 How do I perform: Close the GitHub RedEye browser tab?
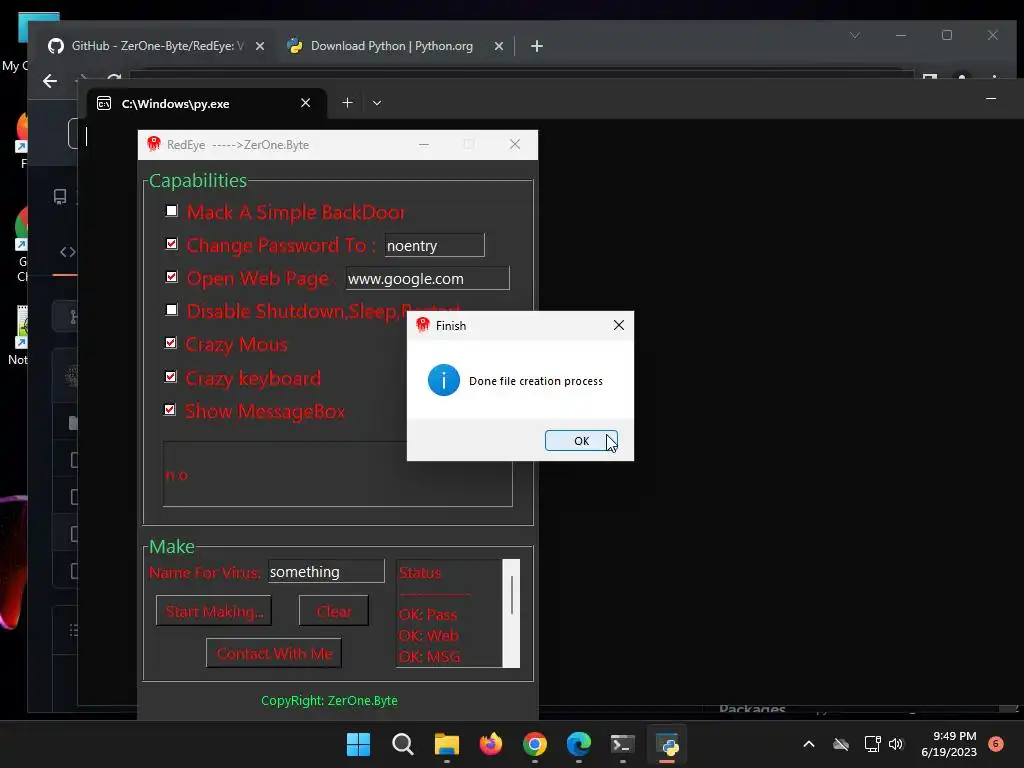[x=260, y=46]
